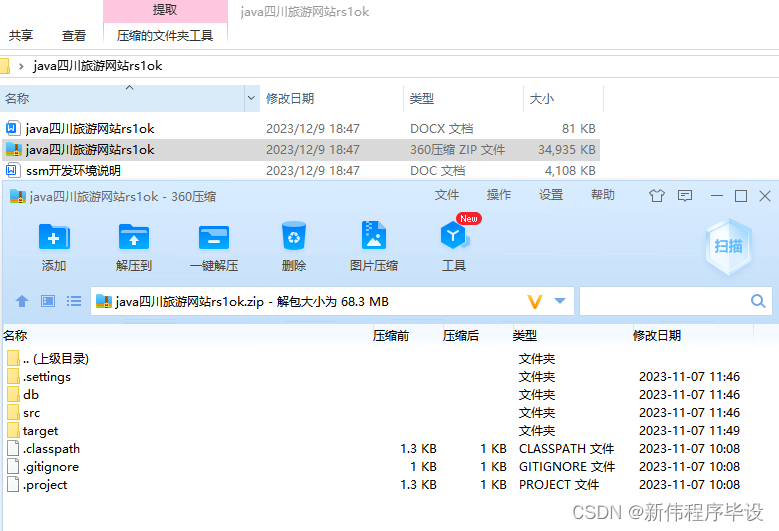This screenshot has height=531, width=779.
Task: Select the db folder icon
Action: pos(13,394)
